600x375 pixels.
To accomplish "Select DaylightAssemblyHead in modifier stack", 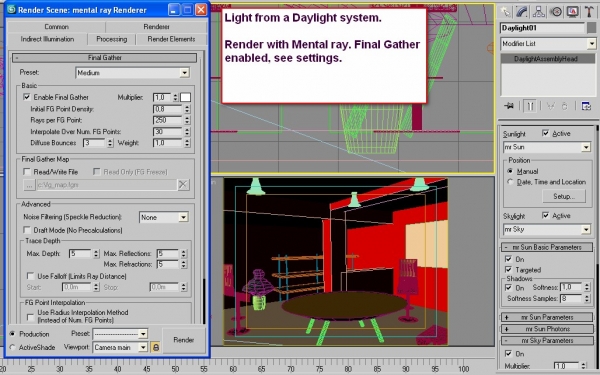I will (x=547, y=59).
